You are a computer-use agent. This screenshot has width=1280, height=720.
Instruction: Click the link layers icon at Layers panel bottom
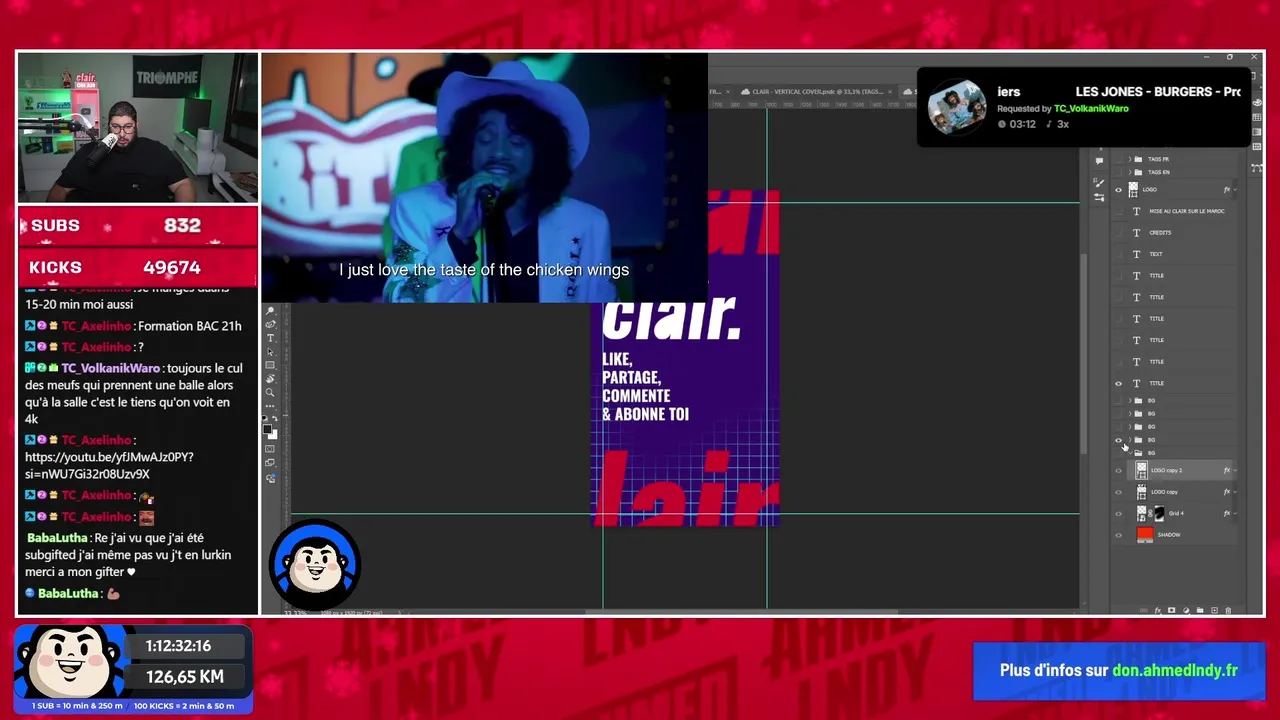tap(1144, 610)
